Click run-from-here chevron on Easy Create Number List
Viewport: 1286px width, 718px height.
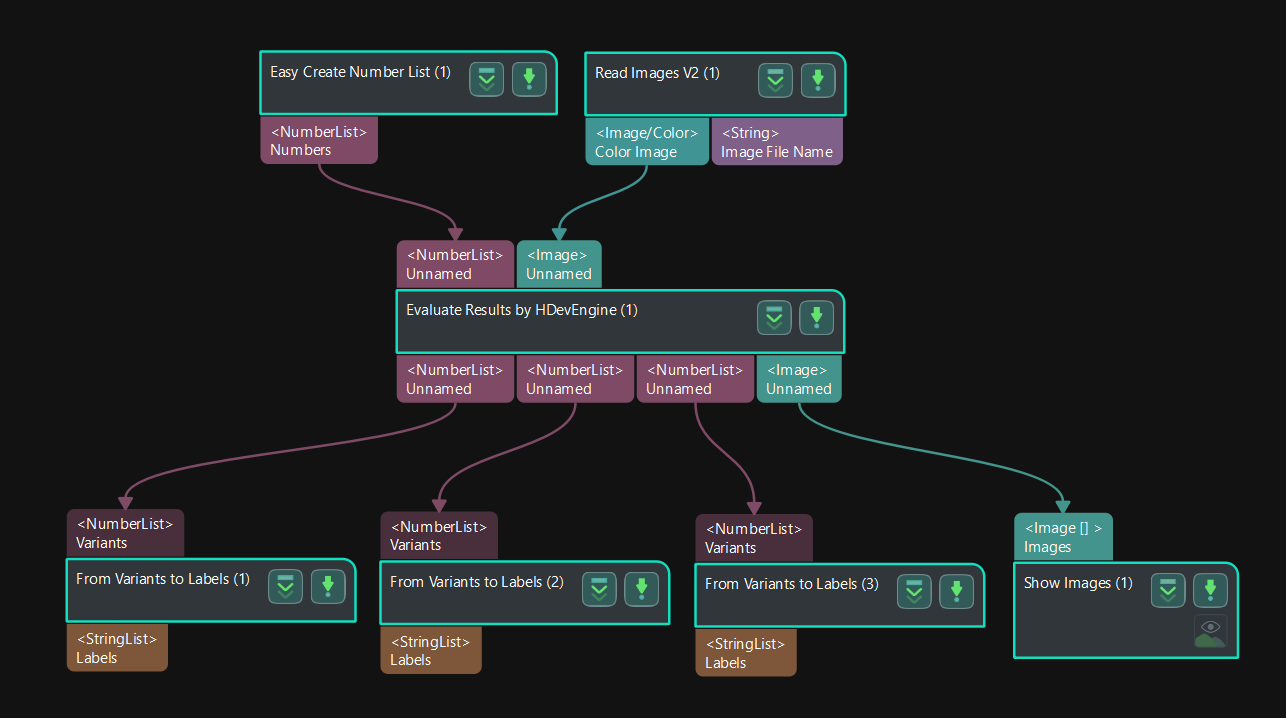tap(486, 79)
